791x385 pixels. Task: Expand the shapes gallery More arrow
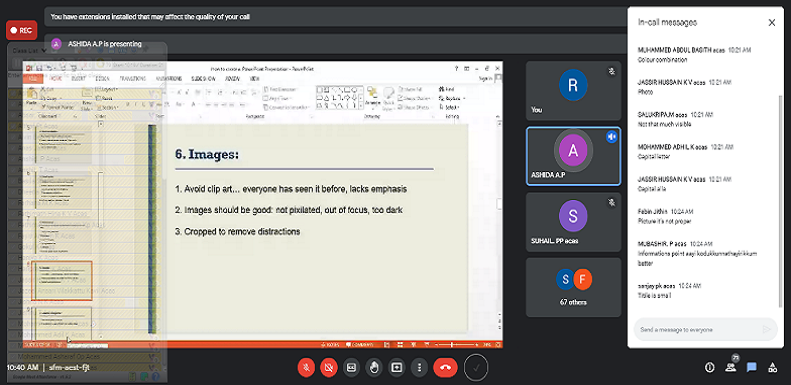[360, 106]
